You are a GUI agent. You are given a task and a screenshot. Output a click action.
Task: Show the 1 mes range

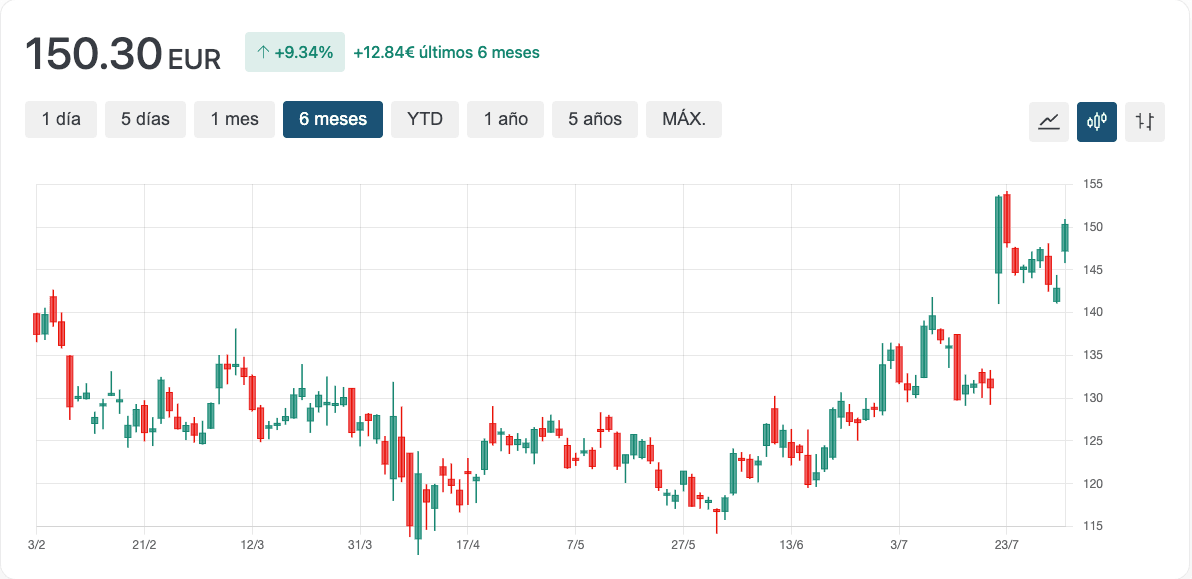point(234,119)
